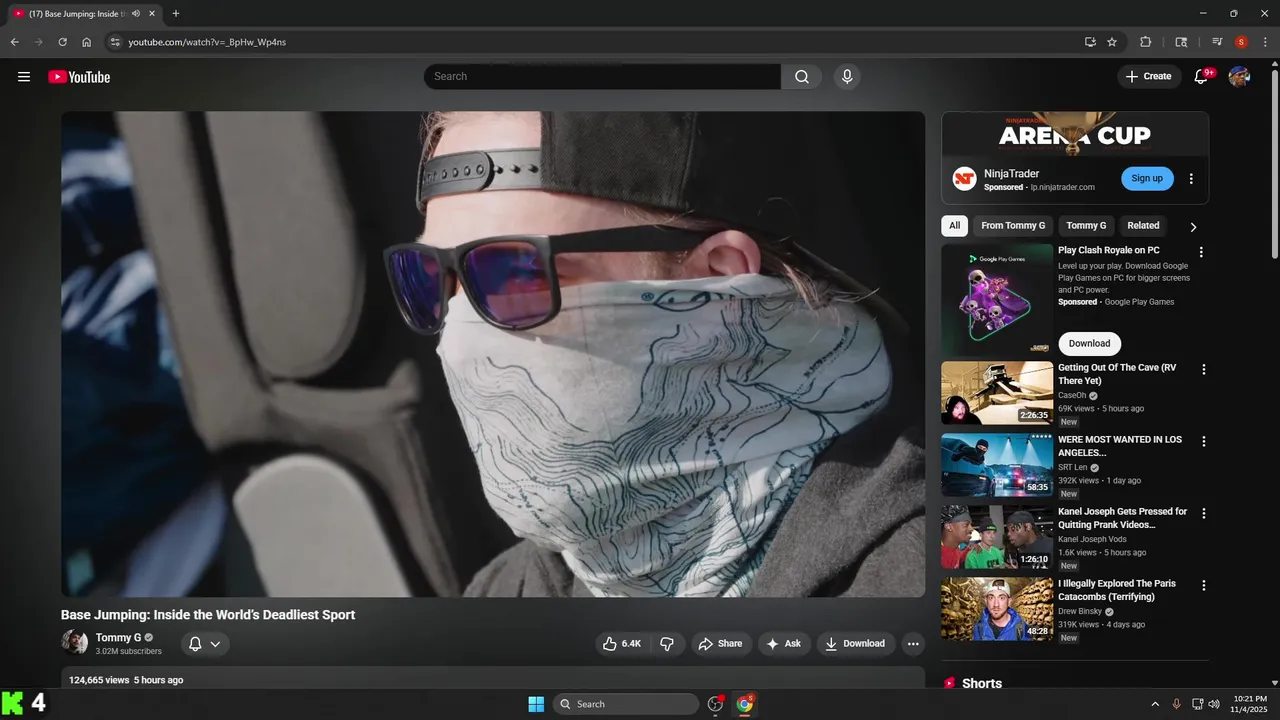Open options for WERE MOST WANTED video
This screenshot has height=720, width=1280.
click(1204, 441)
